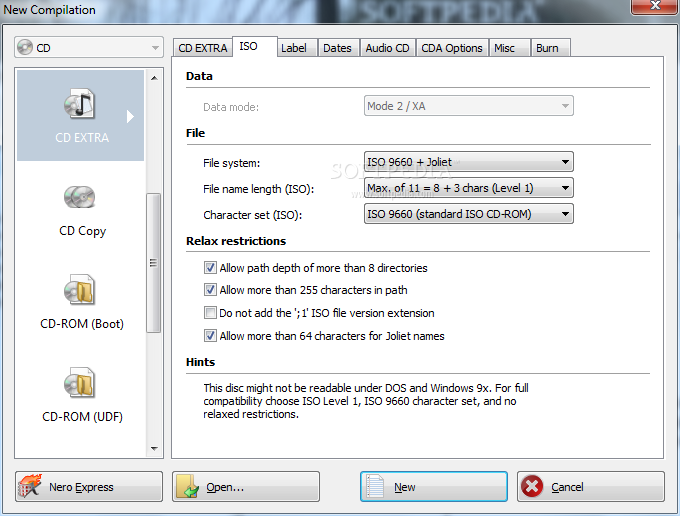Open the Character set (ISO) dropdown
680x516 pixels.
pyautogui.click(x=469, y=214)
